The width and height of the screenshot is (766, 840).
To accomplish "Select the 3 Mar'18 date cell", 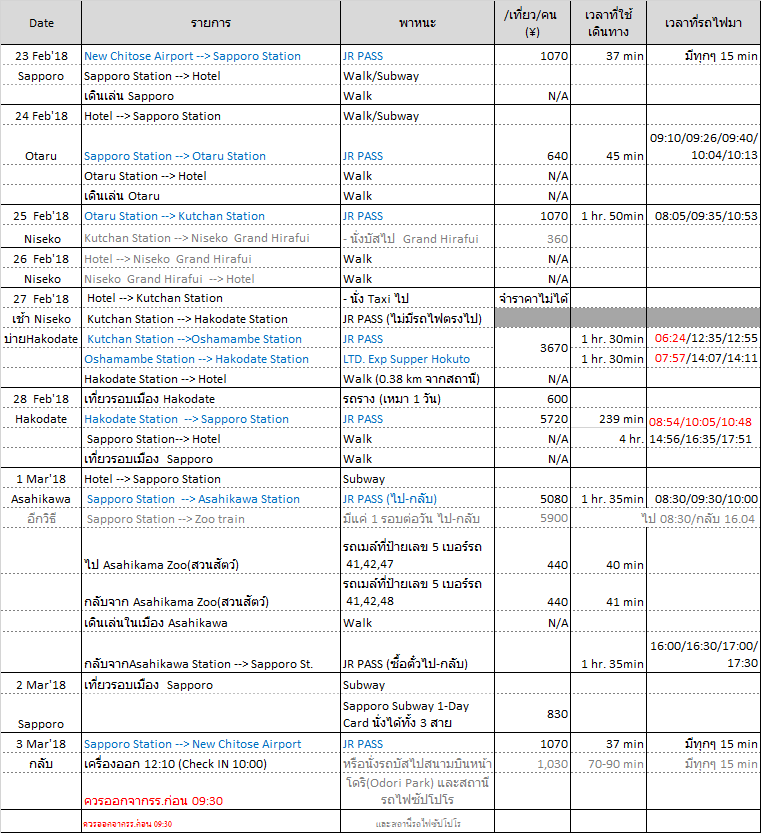I will 41,744.
